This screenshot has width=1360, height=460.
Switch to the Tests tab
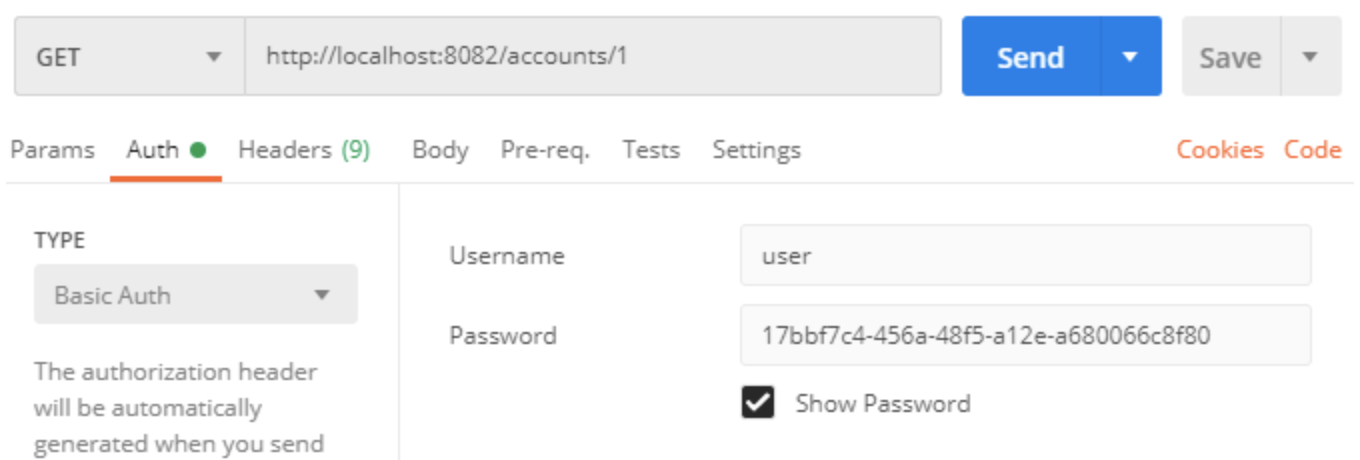[651, 150]
